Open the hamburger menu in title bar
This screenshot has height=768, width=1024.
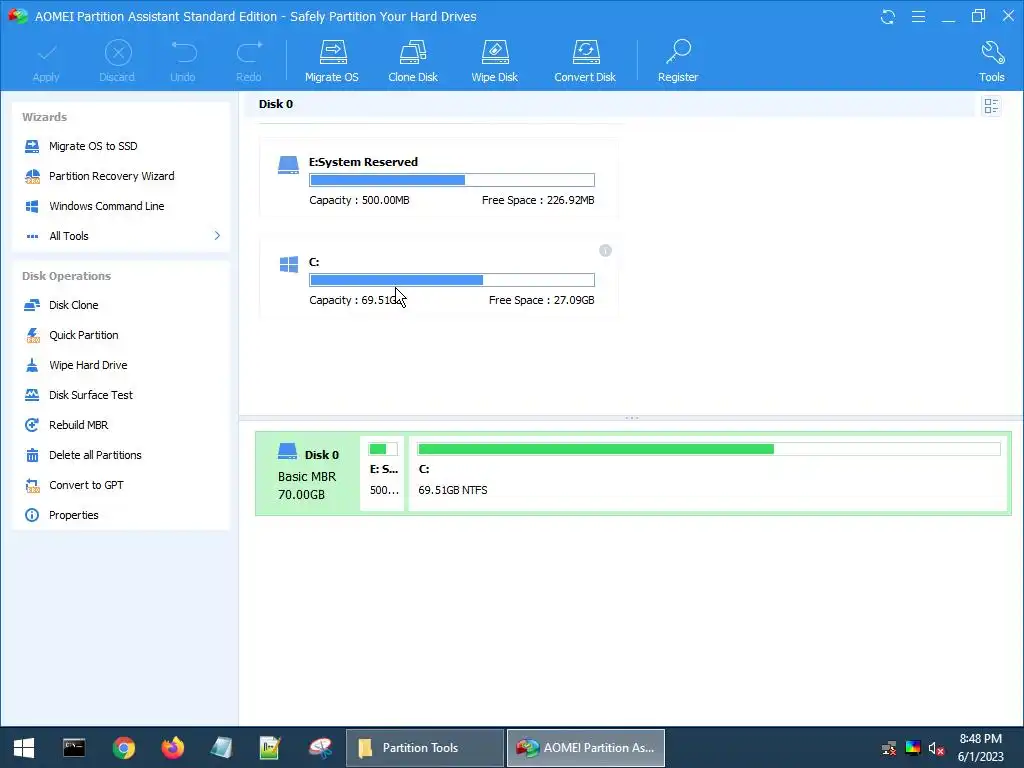coord(918,16)
